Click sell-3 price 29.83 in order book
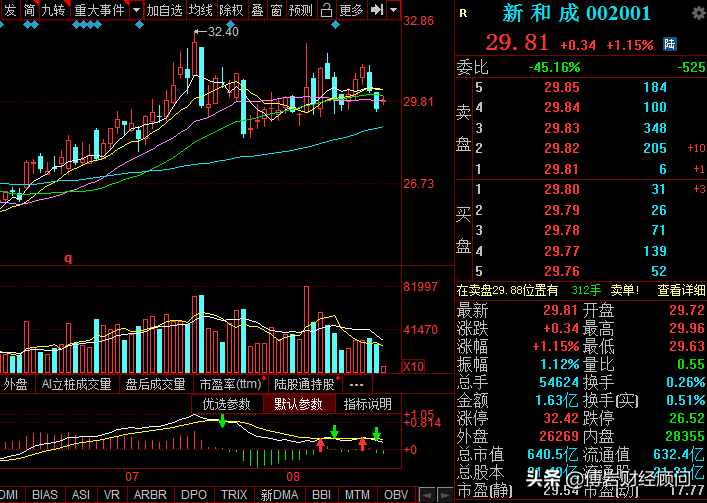707x503 pixels. pos(561,128)
